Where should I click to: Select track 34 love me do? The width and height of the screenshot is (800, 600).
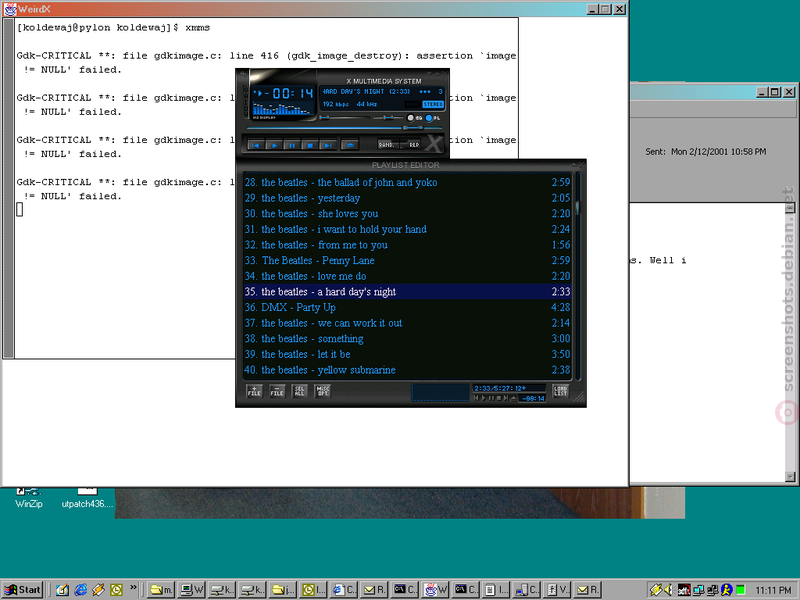pos(407,276)
